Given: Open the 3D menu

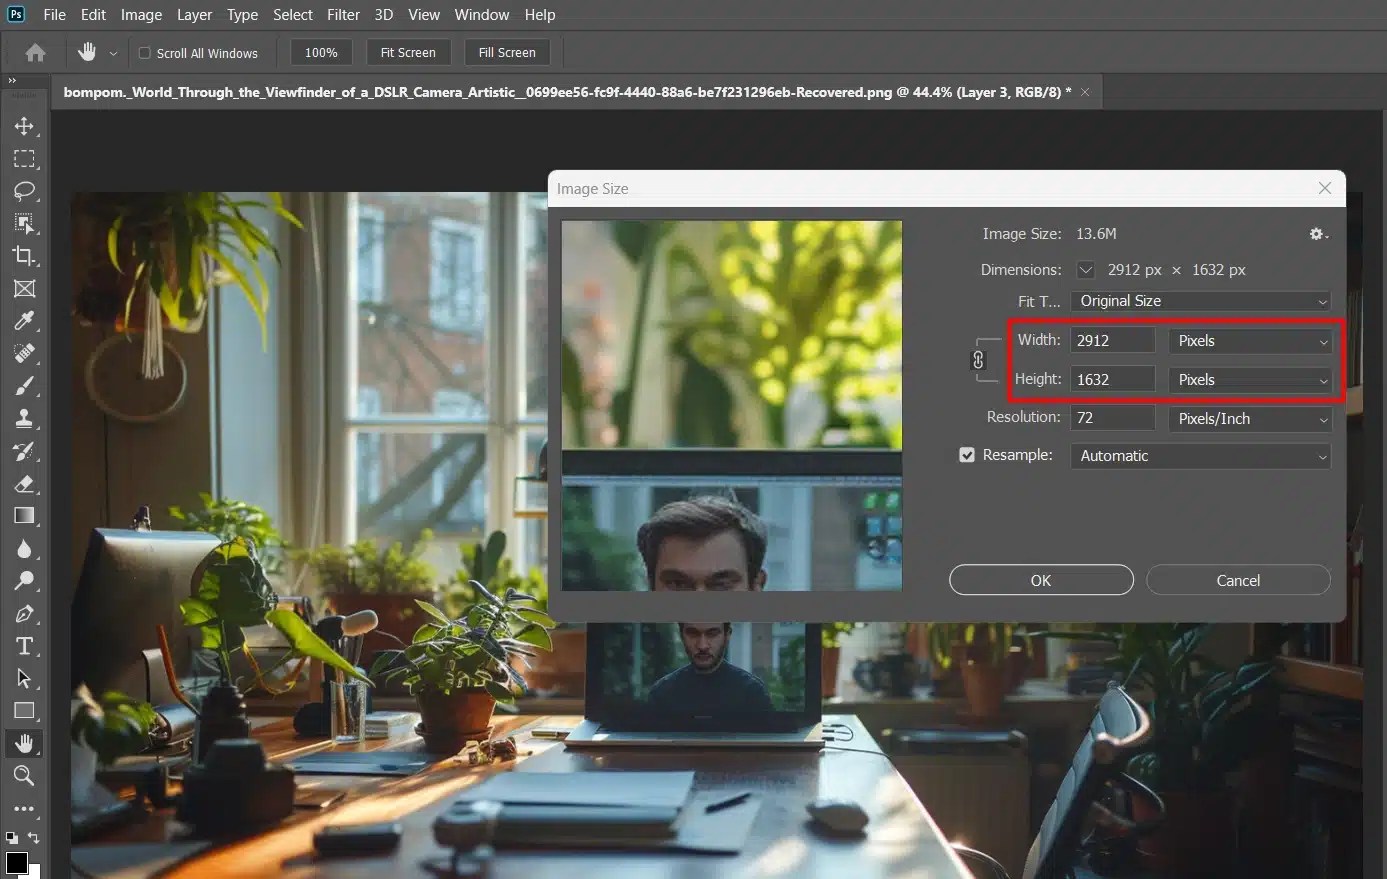Looking at the screenshot, I should 384,15.
